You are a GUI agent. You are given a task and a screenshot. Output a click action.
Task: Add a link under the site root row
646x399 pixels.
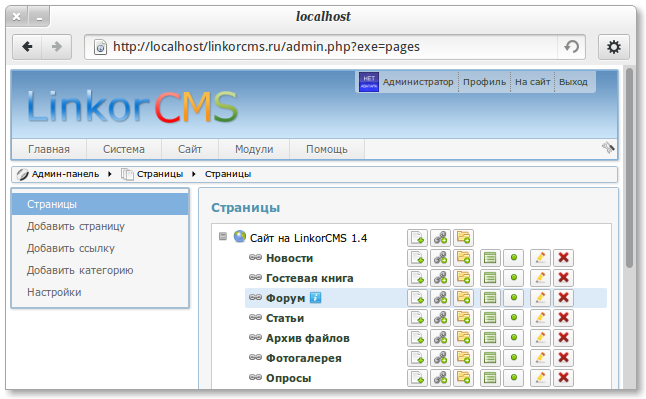[x=440, y=238]
